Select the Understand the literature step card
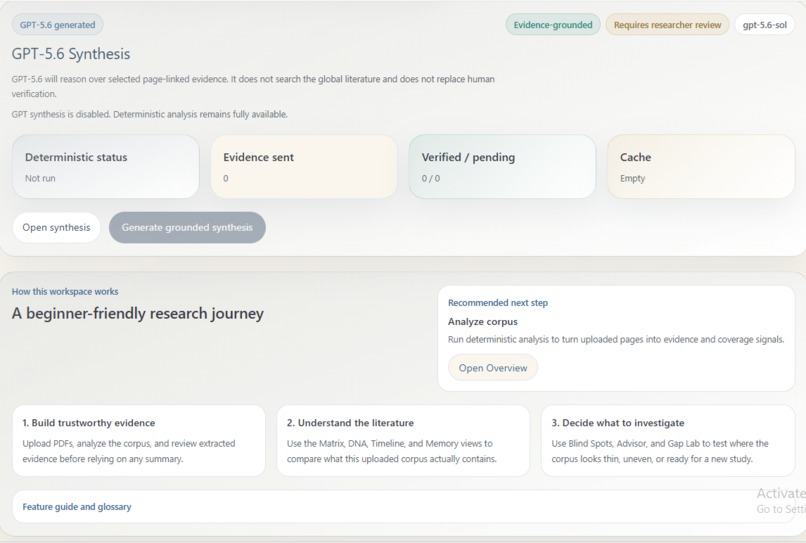Viewport: 806px width, 543px height. coord(403,441)
